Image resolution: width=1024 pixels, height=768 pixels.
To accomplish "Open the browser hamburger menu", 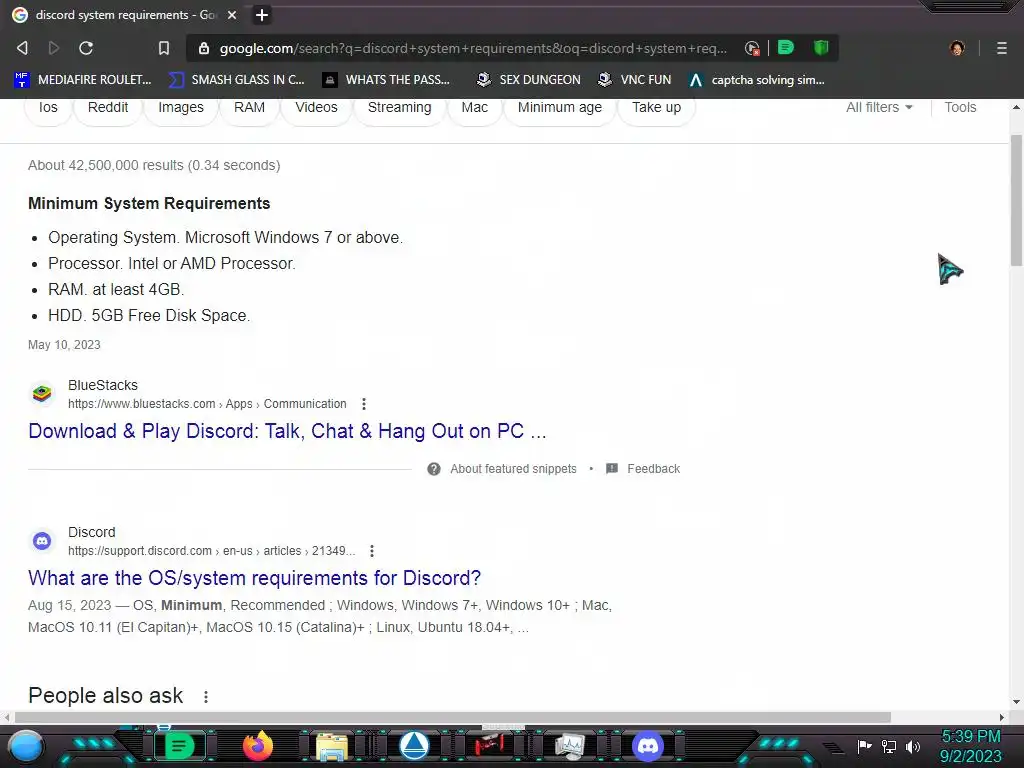I will coord(1001,48).
